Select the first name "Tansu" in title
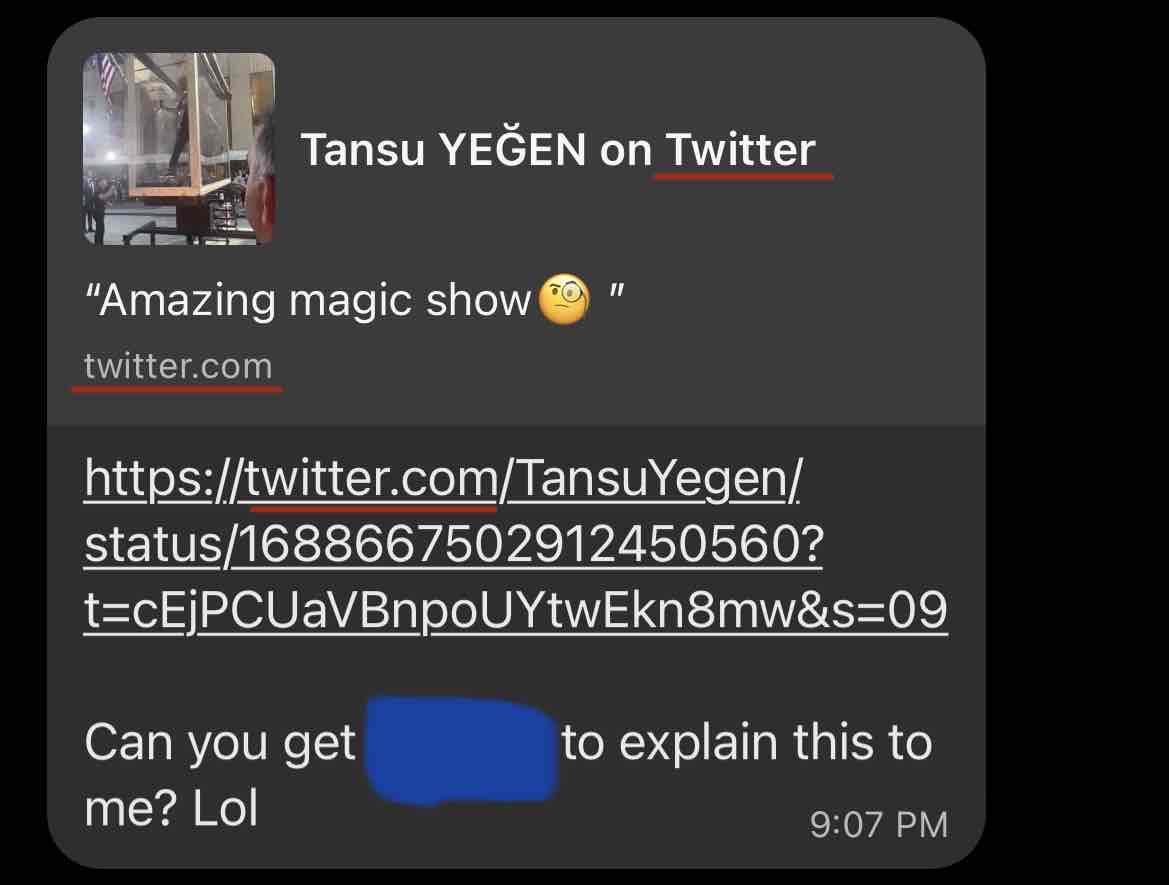This screenshot has width=1169, height=885. (362, 150)
